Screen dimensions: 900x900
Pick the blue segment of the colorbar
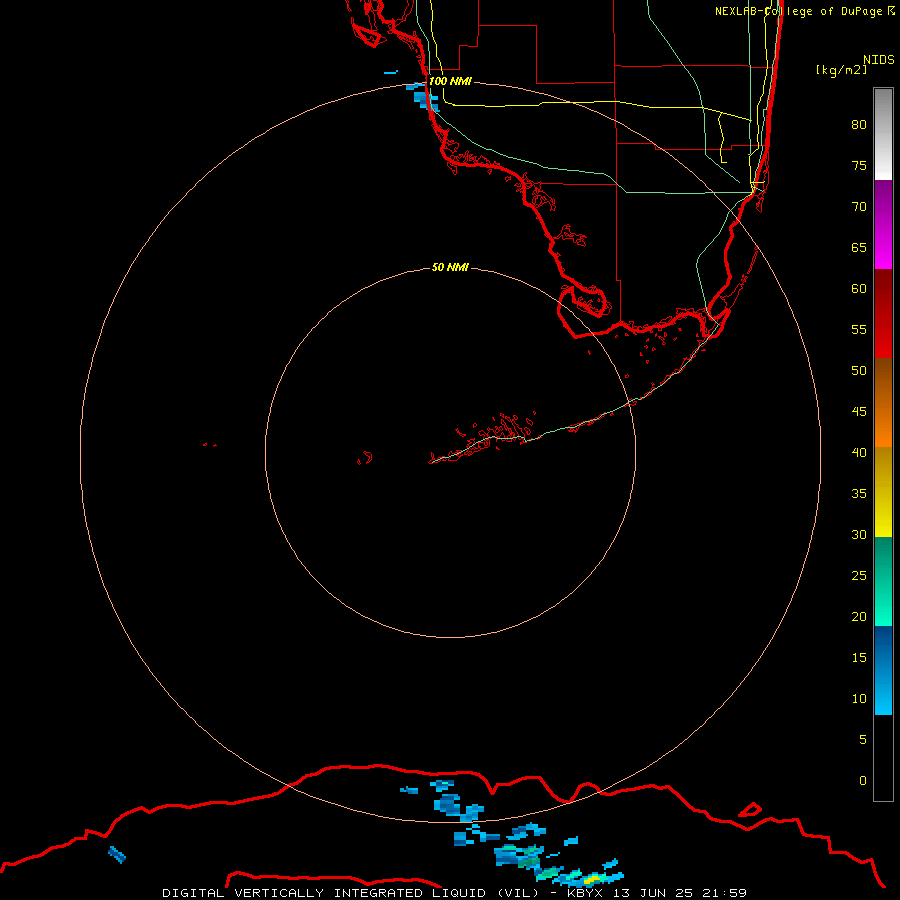tap(883, 670)
